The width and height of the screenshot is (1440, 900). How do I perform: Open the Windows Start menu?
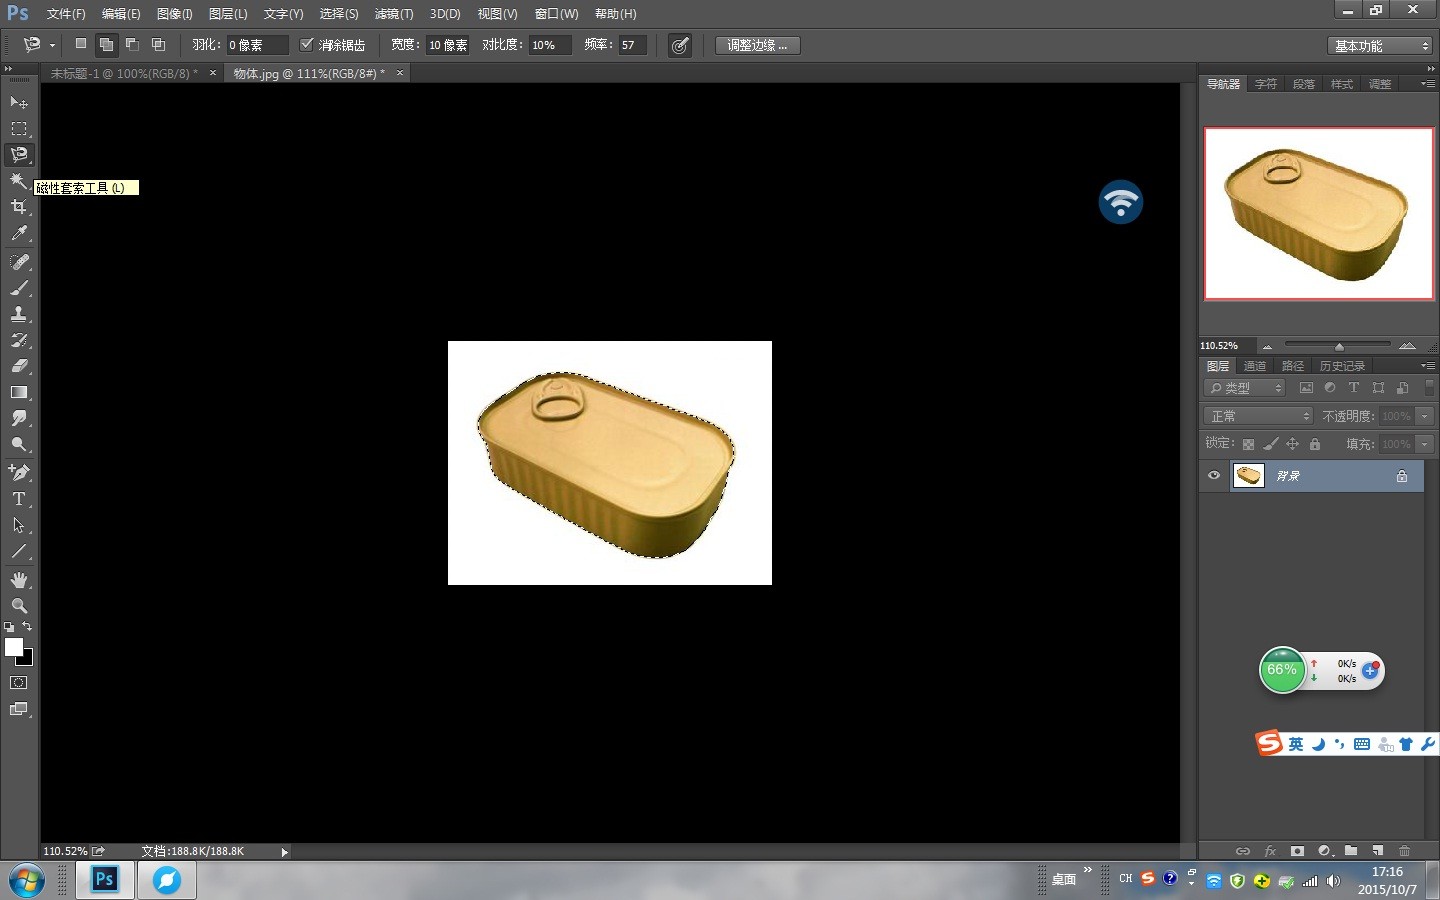click(x=26, y=881)
